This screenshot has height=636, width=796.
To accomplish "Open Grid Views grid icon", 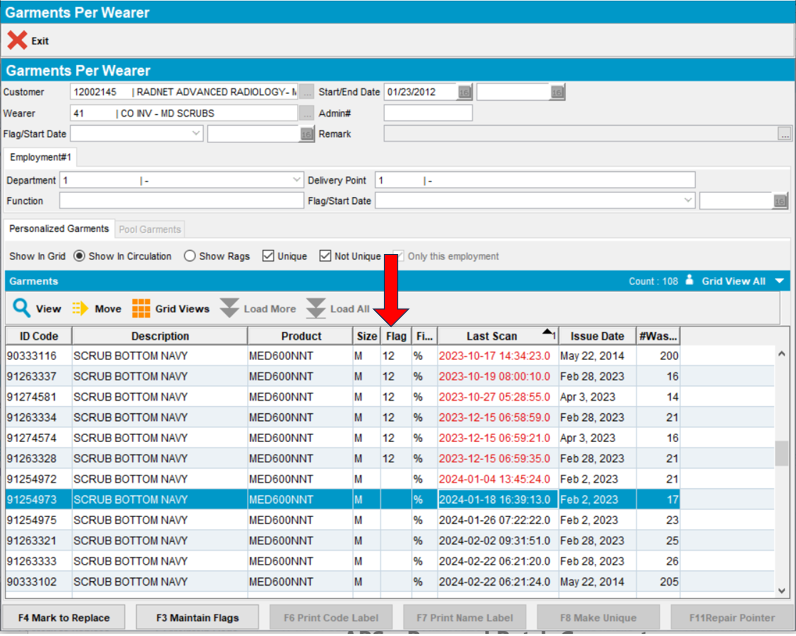I will [141, 309].
